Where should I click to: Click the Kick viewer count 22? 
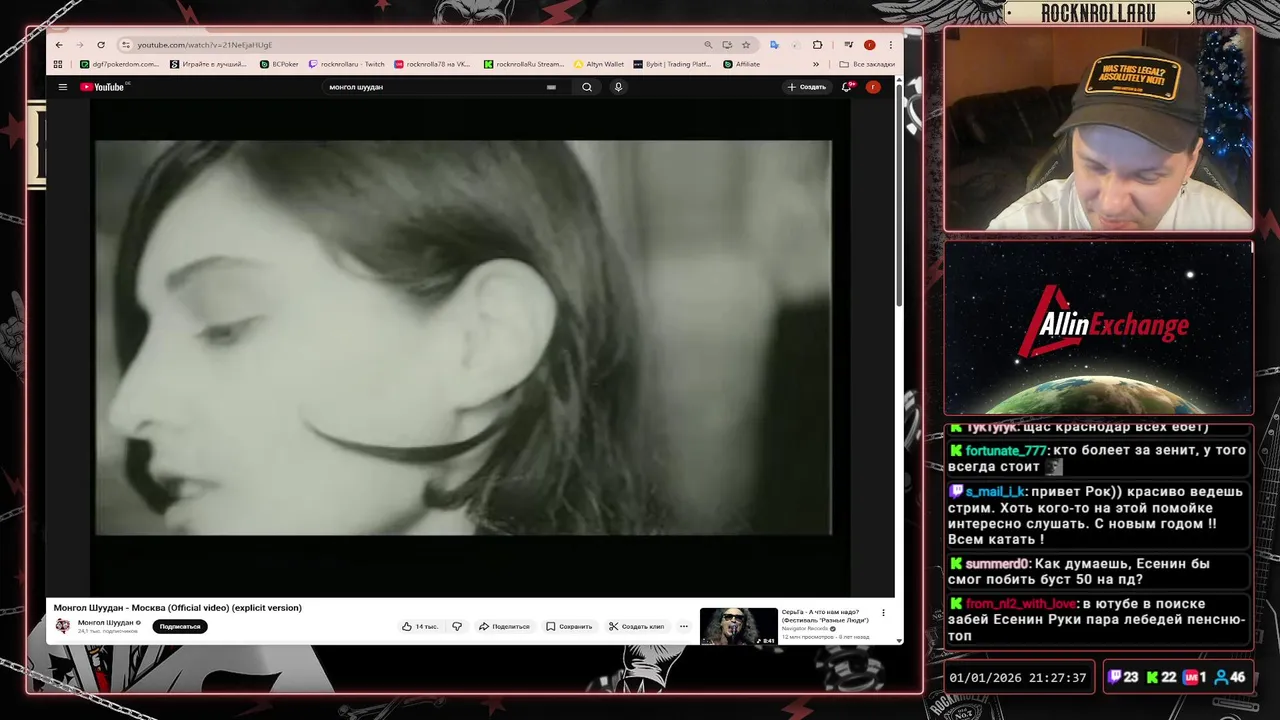(1161, 677)
